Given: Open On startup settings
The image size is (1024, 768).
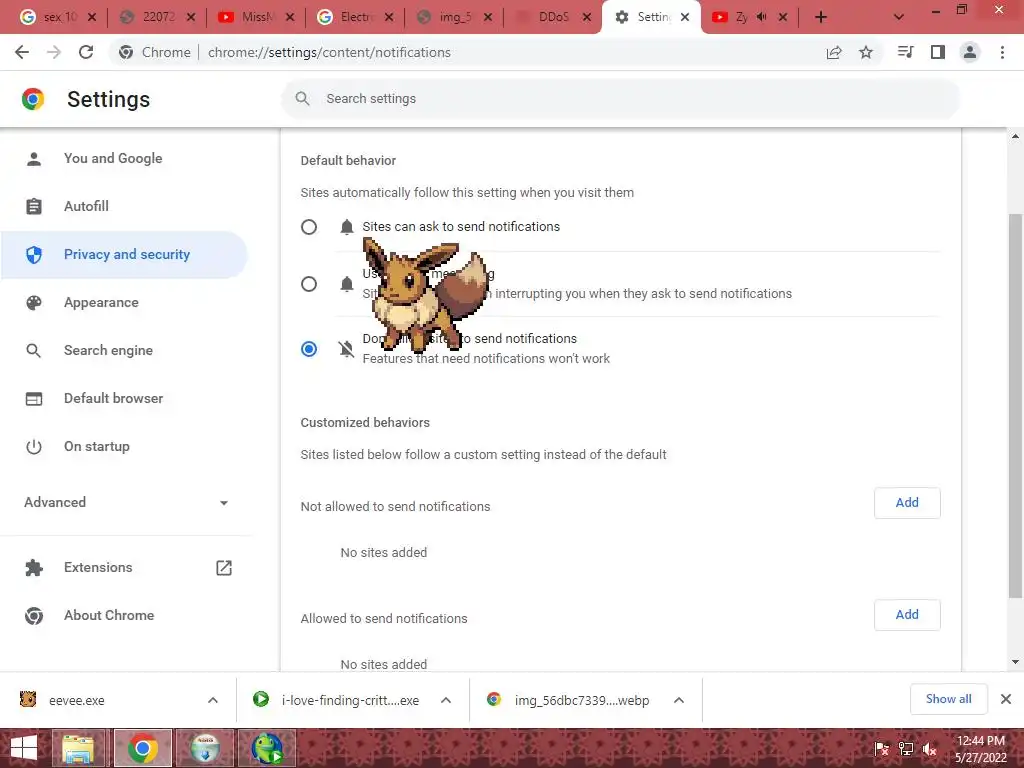Looking at the screenshot, I should click(x=97, y=447).
